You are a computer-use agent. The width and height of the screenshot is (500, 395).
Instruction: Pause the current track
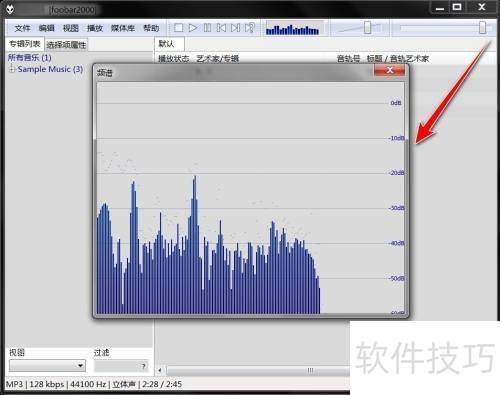[x=207, y=28]
